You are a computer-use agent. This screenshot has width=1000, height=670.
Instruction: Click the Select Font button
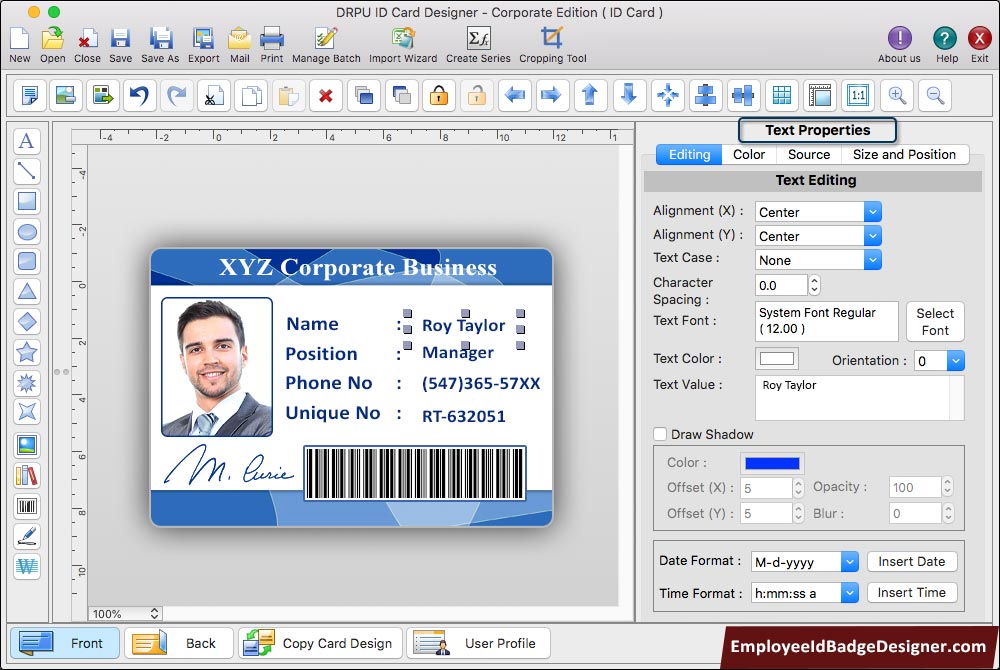(935, 322)
